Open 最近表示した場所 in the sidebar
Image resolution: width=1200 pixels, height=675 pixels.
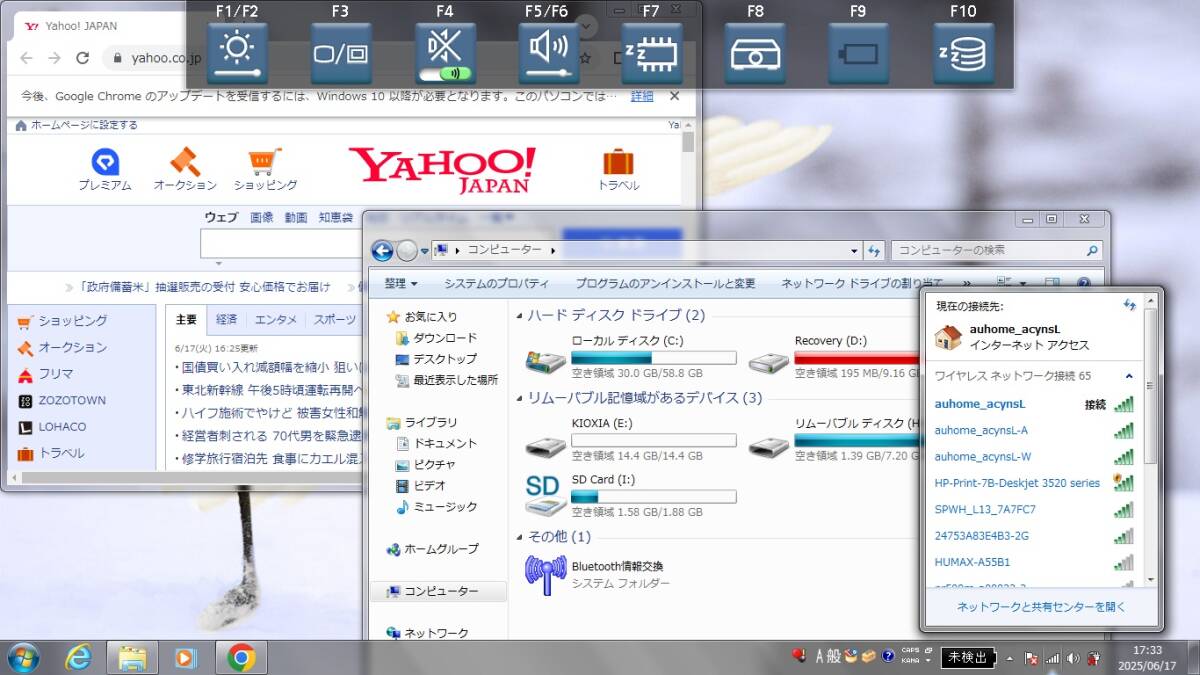click(x=447, y=380)
